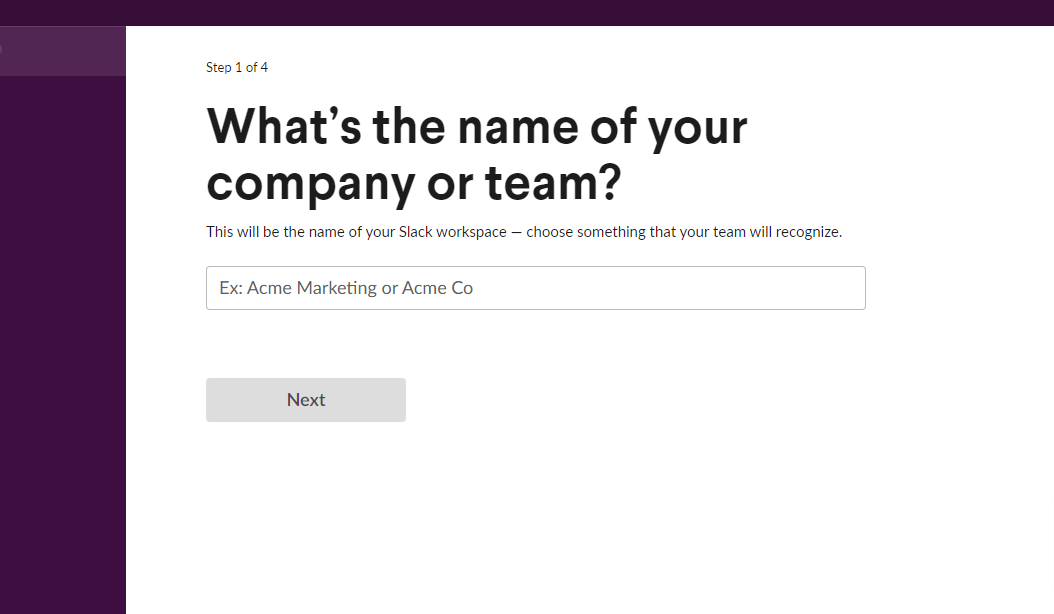This screenshot has width=1054, height=614.
Task: Click the word "workspace" in the description
Action: tap(474, 232)
